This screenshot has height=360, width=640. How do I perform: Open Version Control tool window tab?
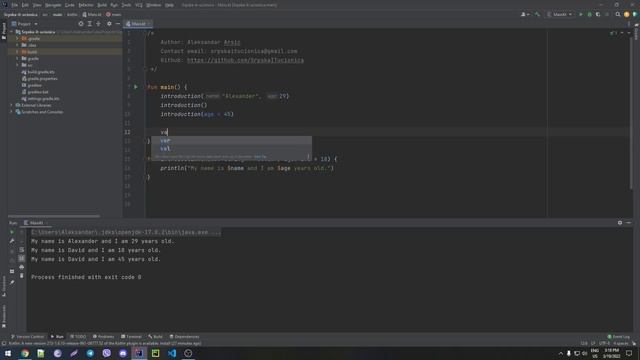click(27, 337)
